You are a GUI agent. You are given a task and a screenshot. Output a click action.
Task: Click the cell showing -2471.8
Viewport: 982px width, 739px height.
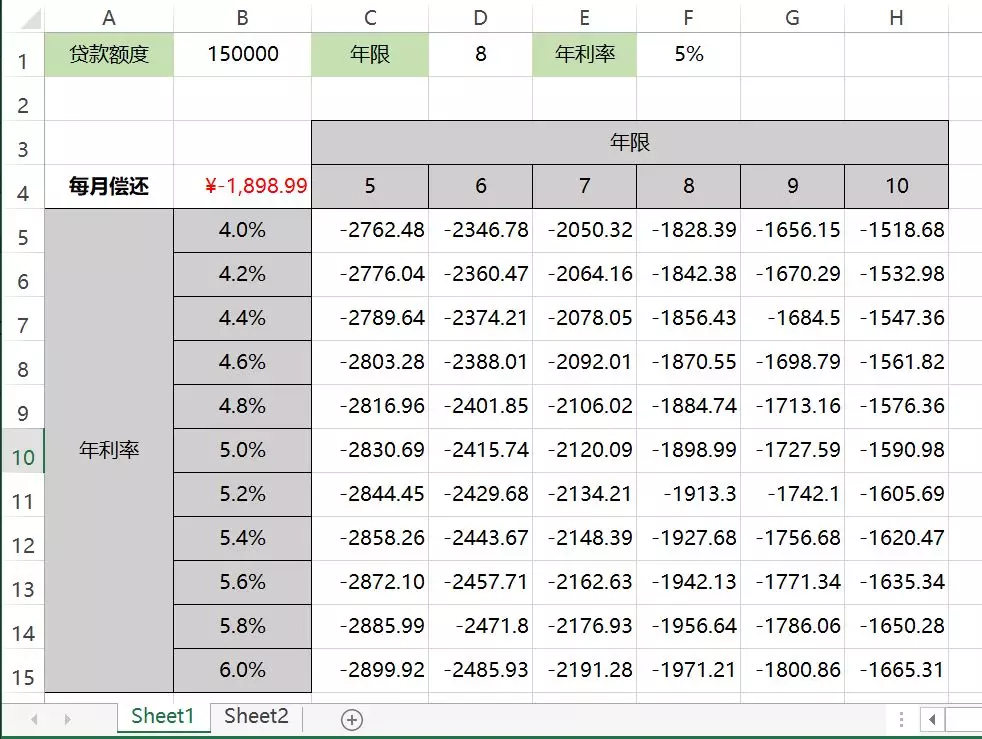(480, 626)
